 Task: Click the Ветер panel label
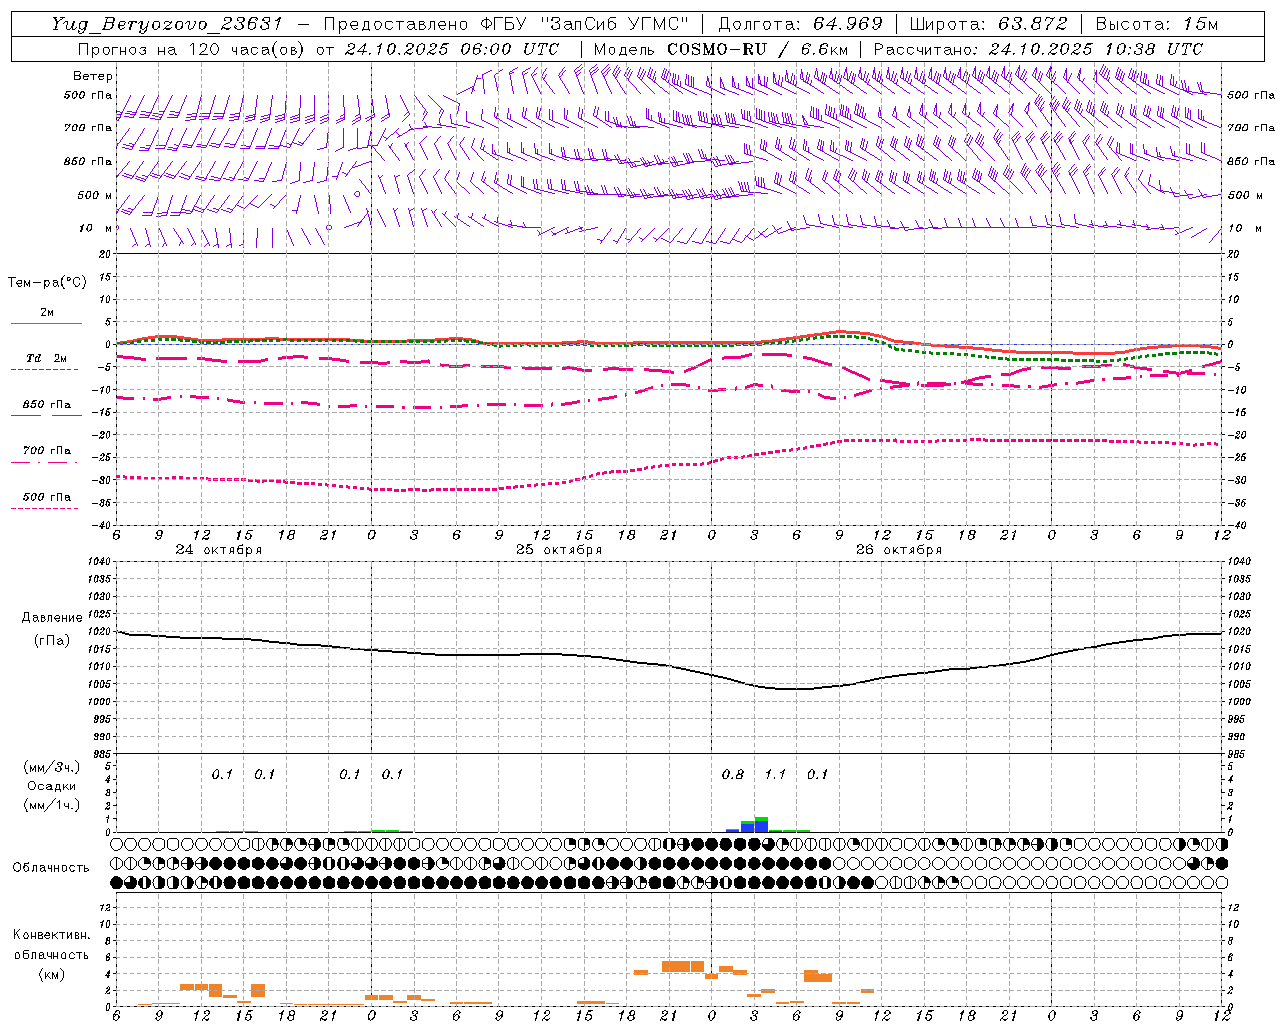coord(93,76)
